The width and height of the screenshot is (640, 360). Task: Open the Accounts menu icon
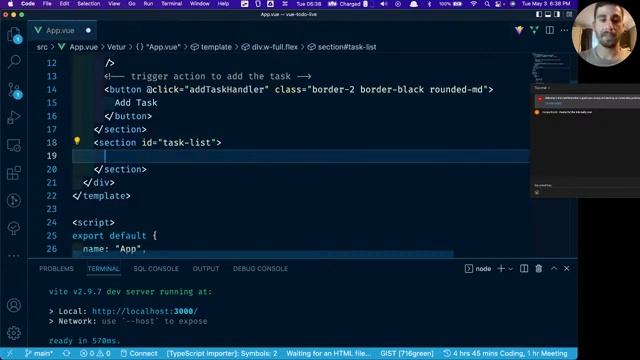point(14,305)
